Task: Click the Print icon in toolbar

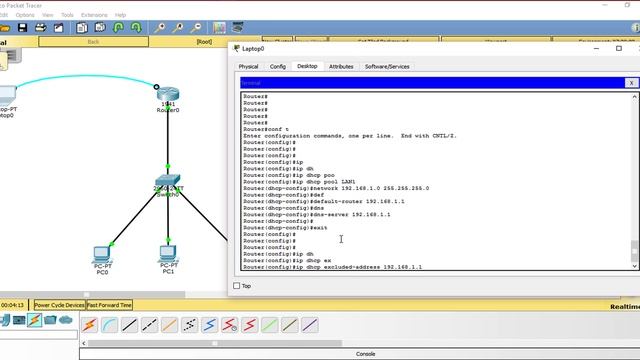Action: 40,28
